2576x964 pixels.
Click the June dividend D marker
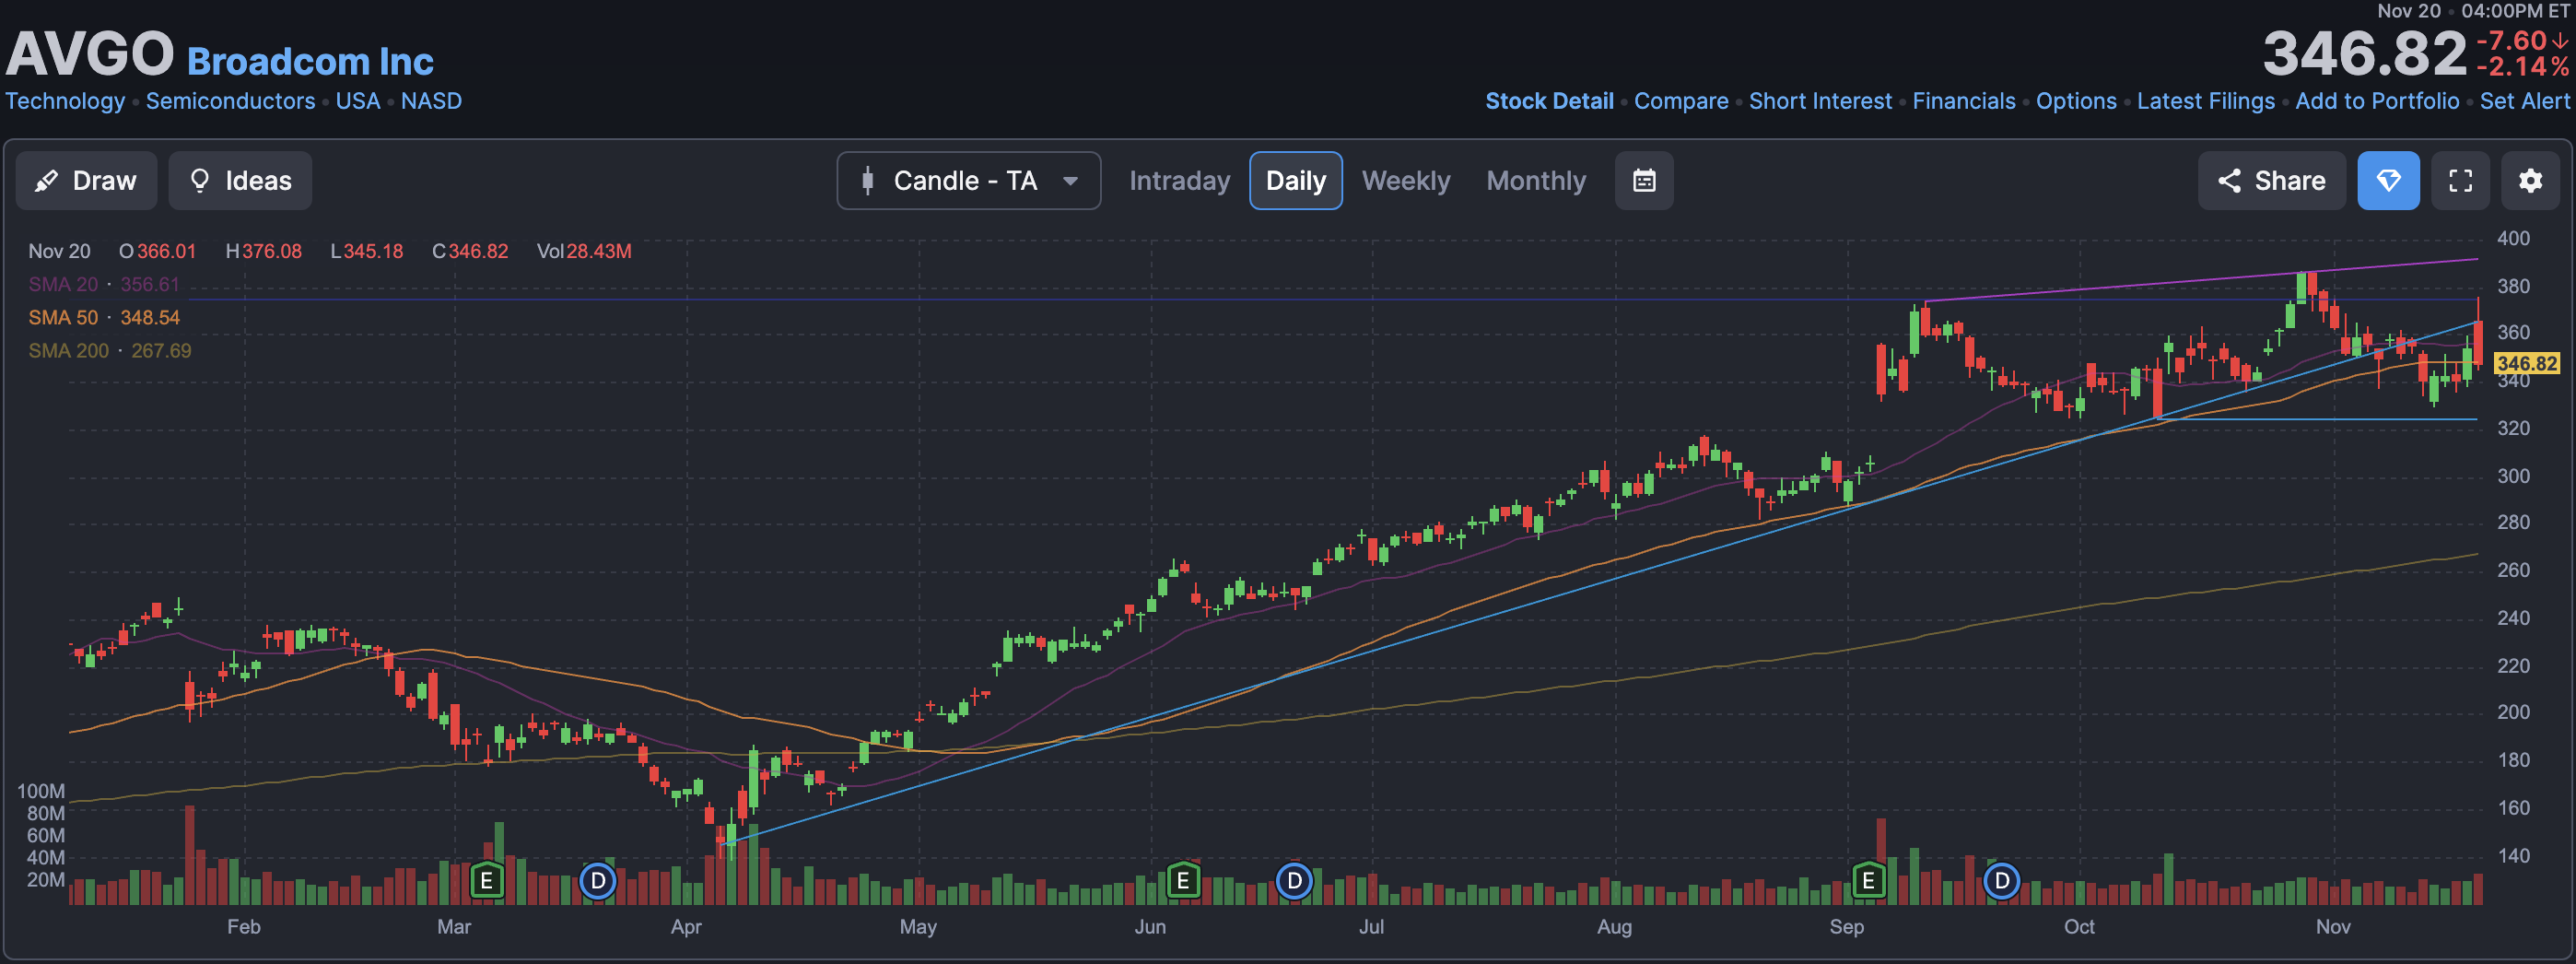[1294, 881]
